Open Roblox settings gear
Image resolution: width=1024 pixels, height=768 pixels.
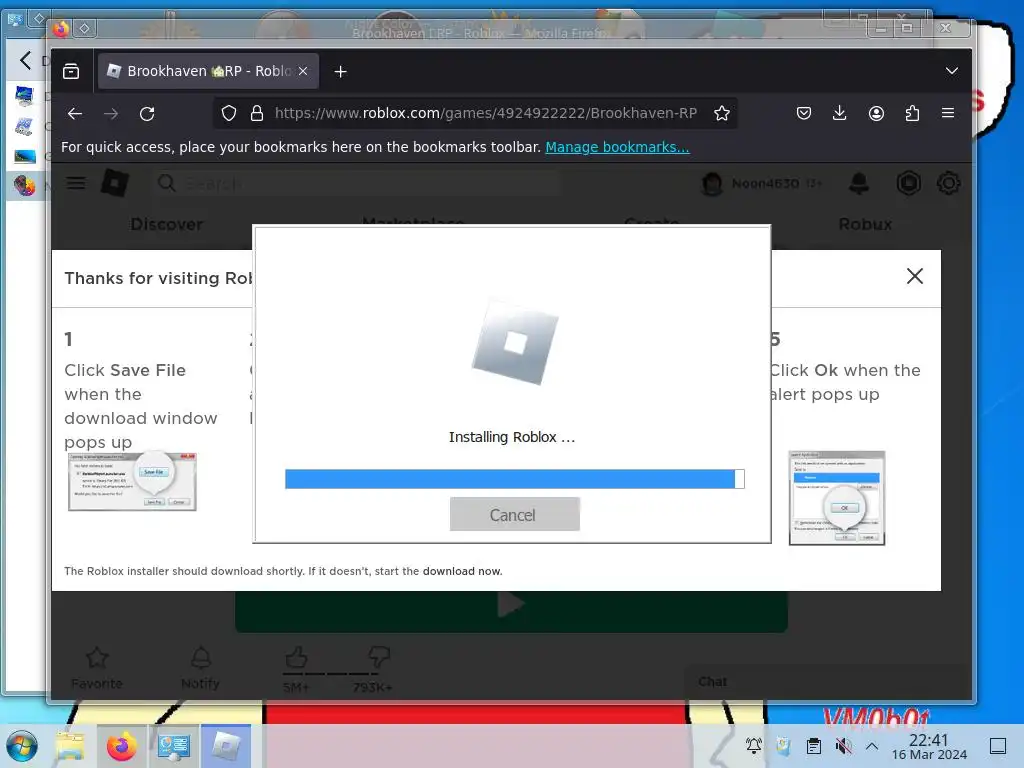[x=948, y=184]
